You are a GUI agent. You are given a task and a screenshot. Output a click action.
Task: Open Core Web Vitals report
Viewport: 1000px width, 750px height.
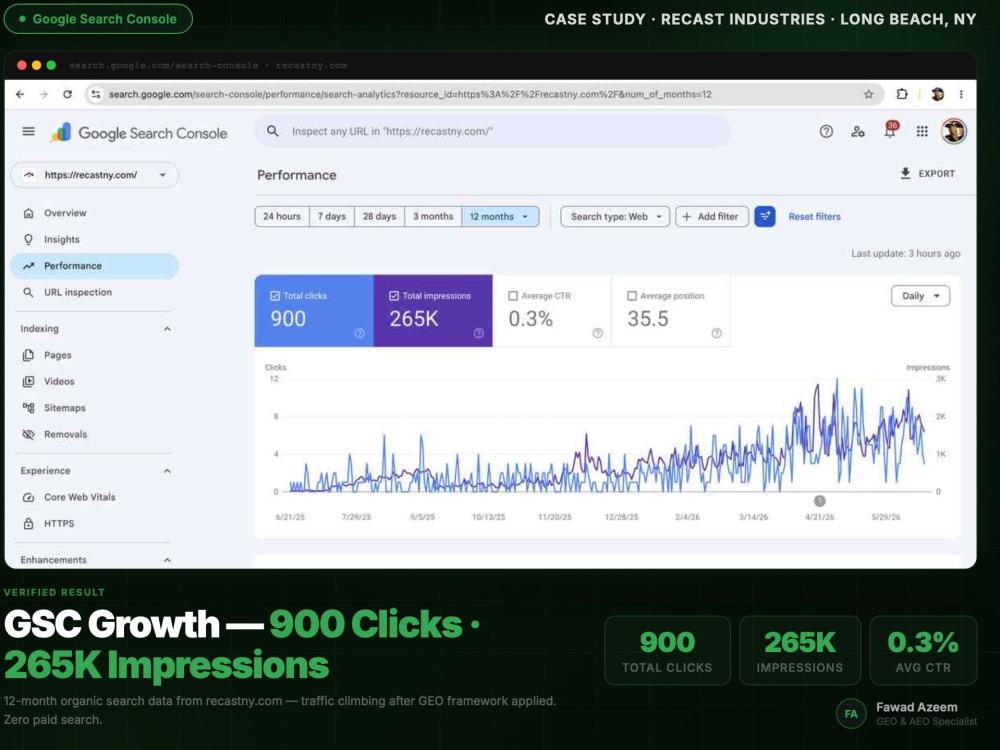point(94,497)
